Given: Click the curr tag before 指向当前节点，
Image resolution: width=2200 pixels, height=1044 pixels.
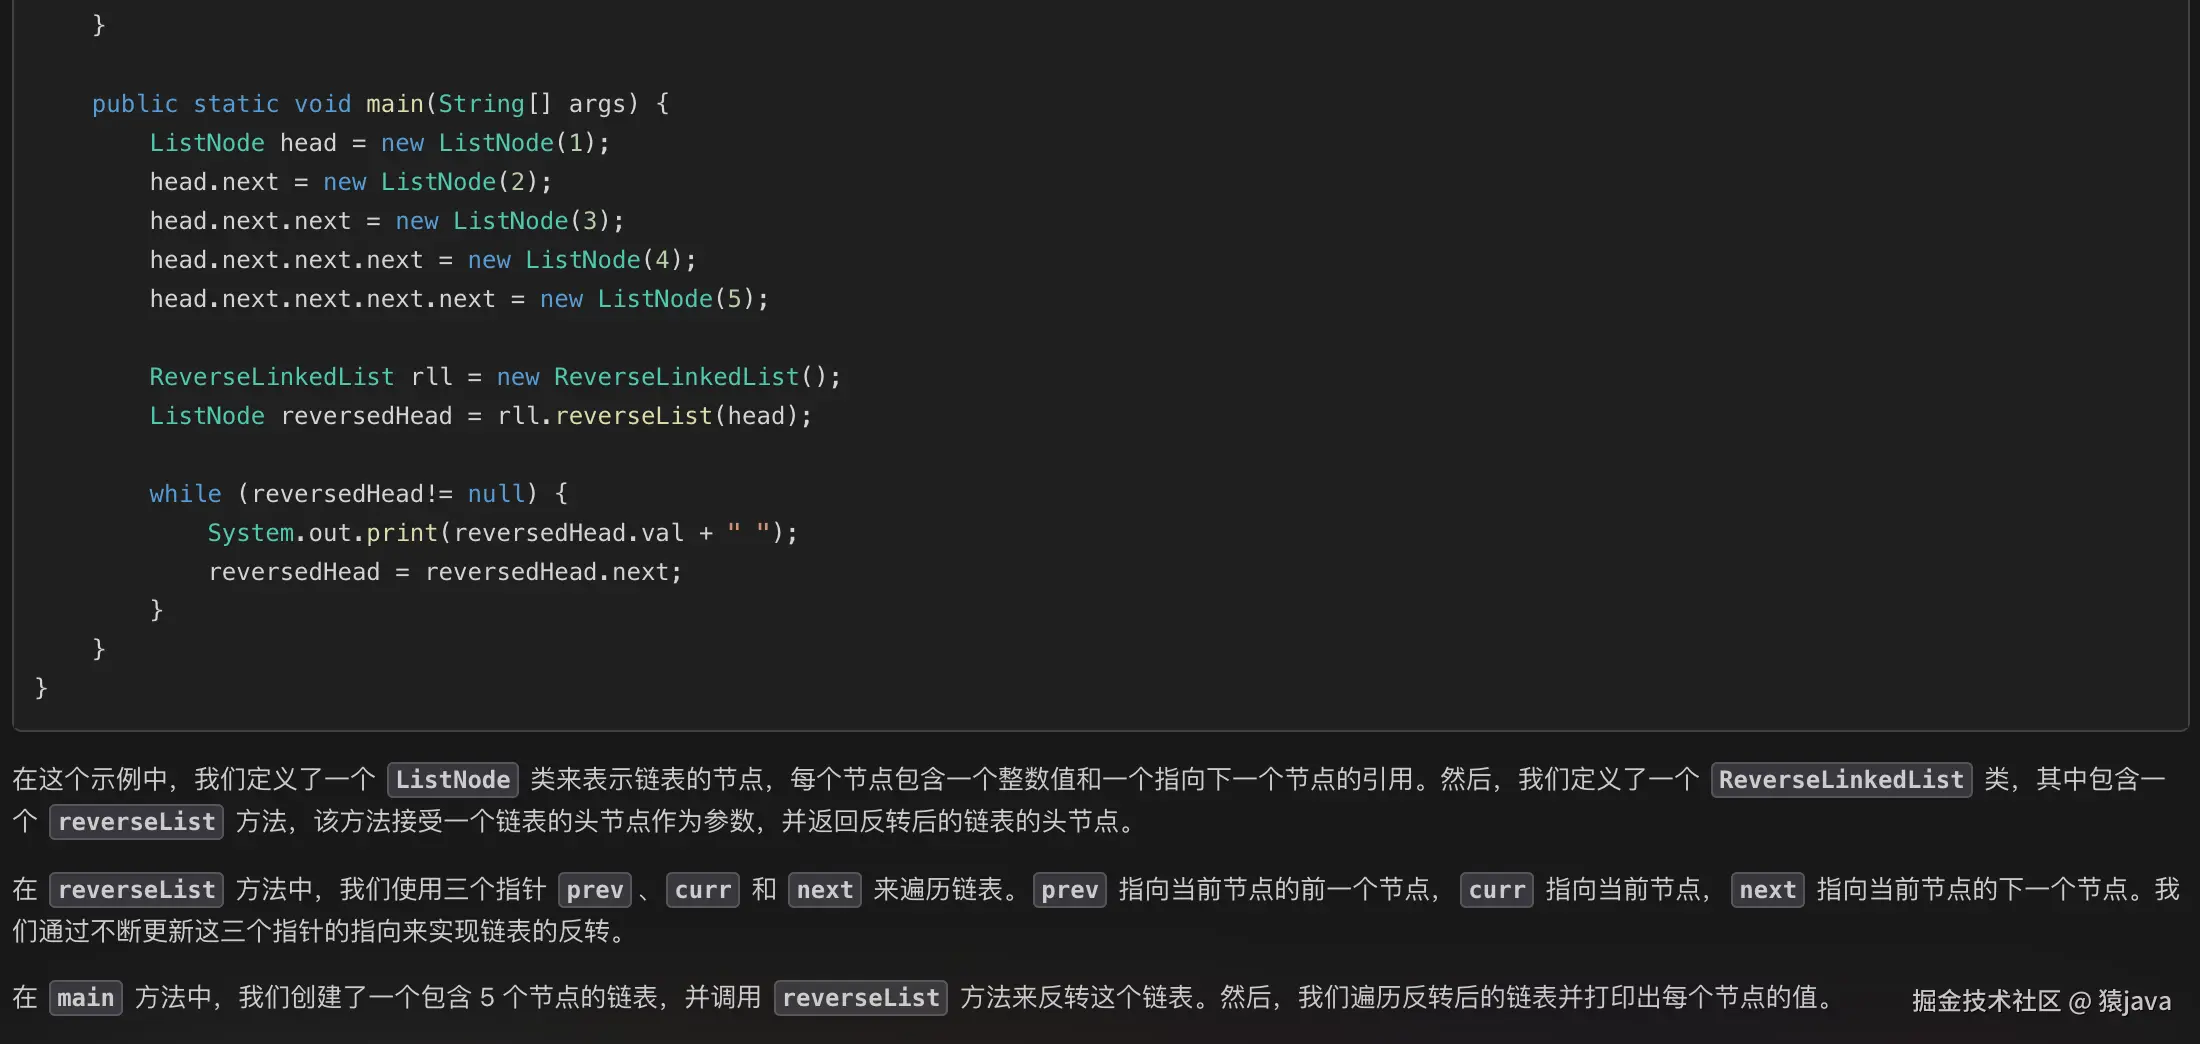Looking at the screenshot, I should pyautogui.click(x=1496, y=889).
